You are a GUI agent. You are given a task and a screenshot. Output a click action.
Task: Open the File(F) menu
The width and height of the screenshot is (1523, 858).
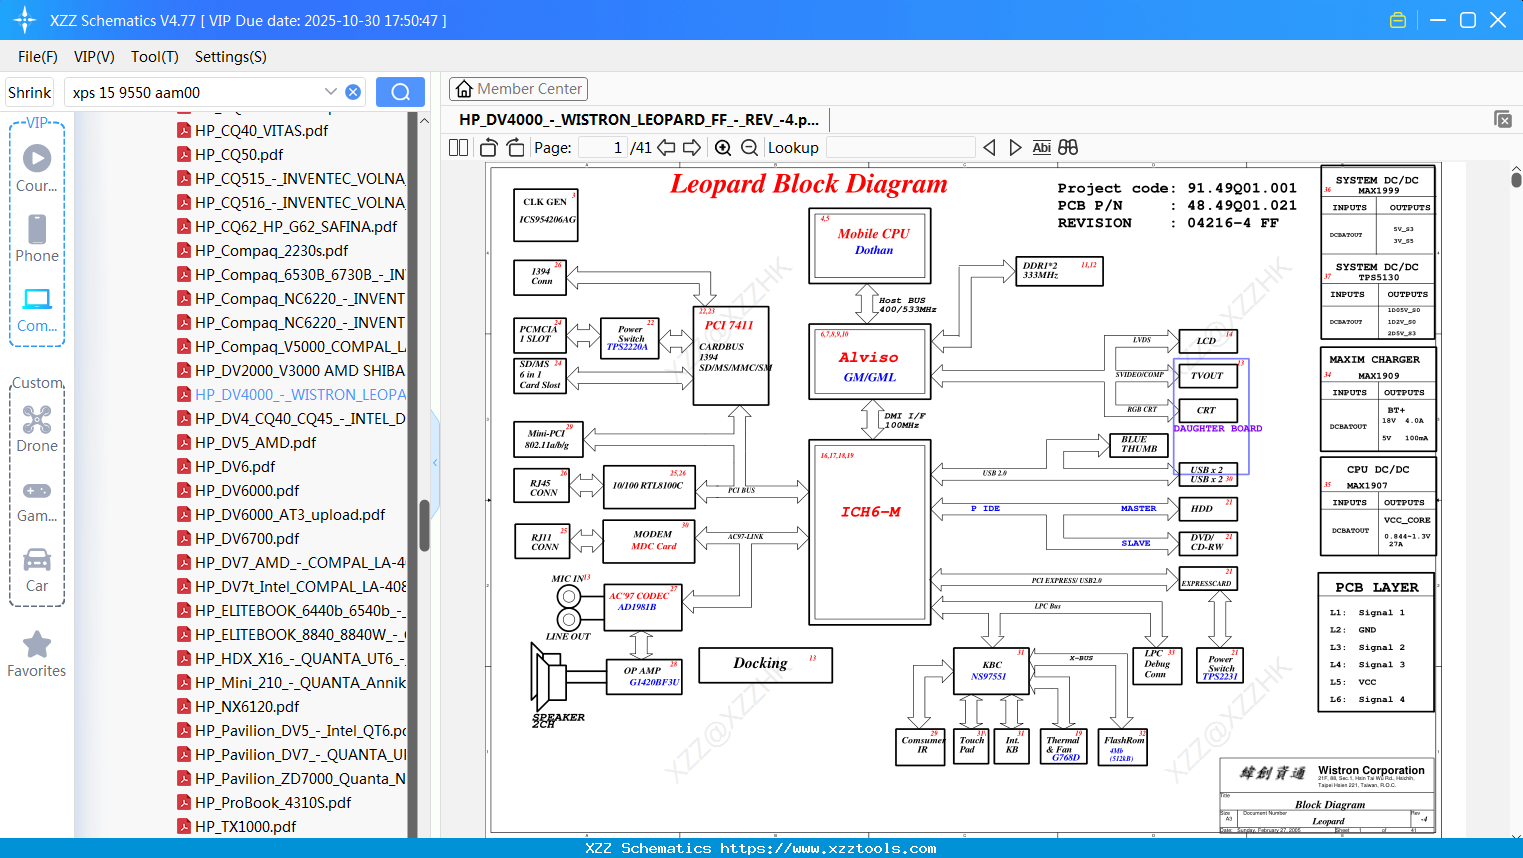(38, 57)
